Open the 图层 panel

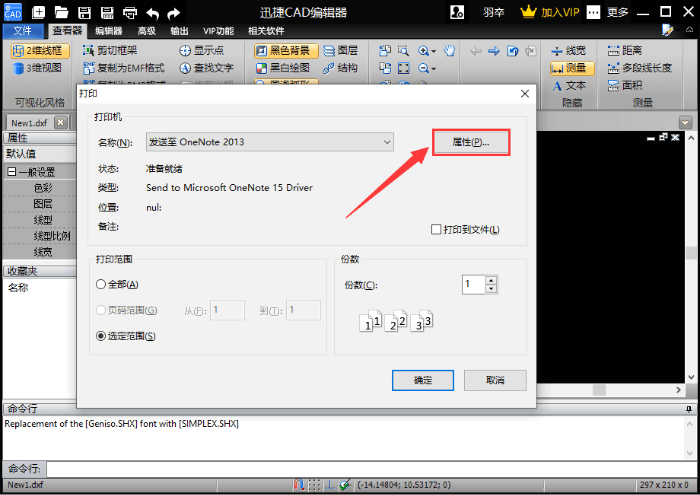[340, 50]
